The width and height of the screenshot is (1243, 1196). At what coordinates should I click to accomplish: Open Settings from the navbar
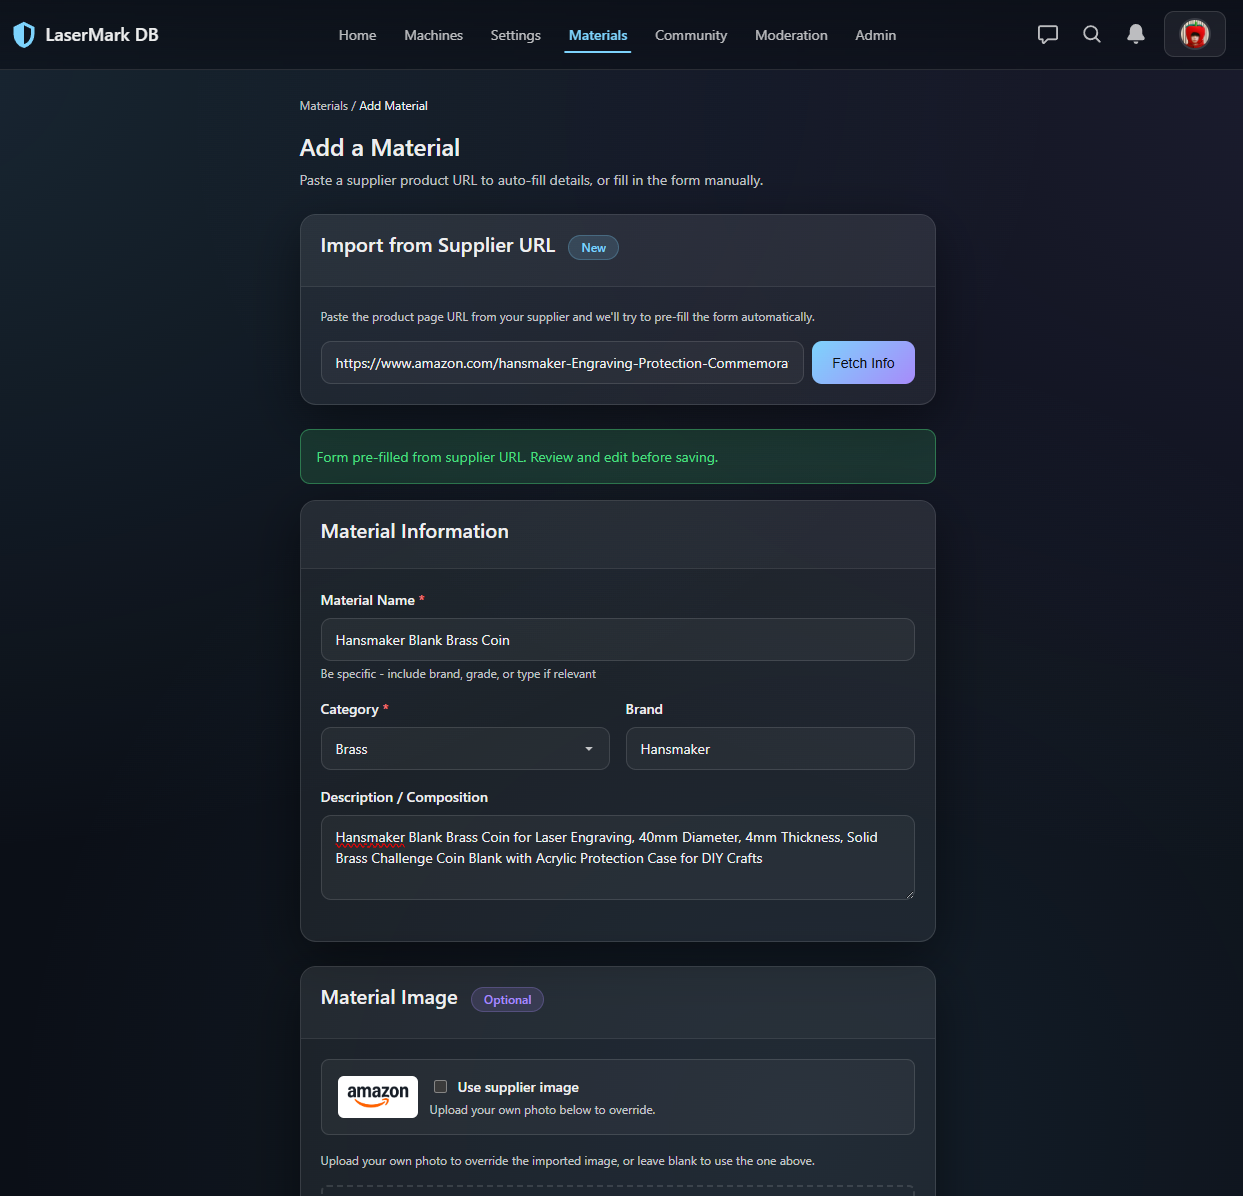(x=515, y=35)
